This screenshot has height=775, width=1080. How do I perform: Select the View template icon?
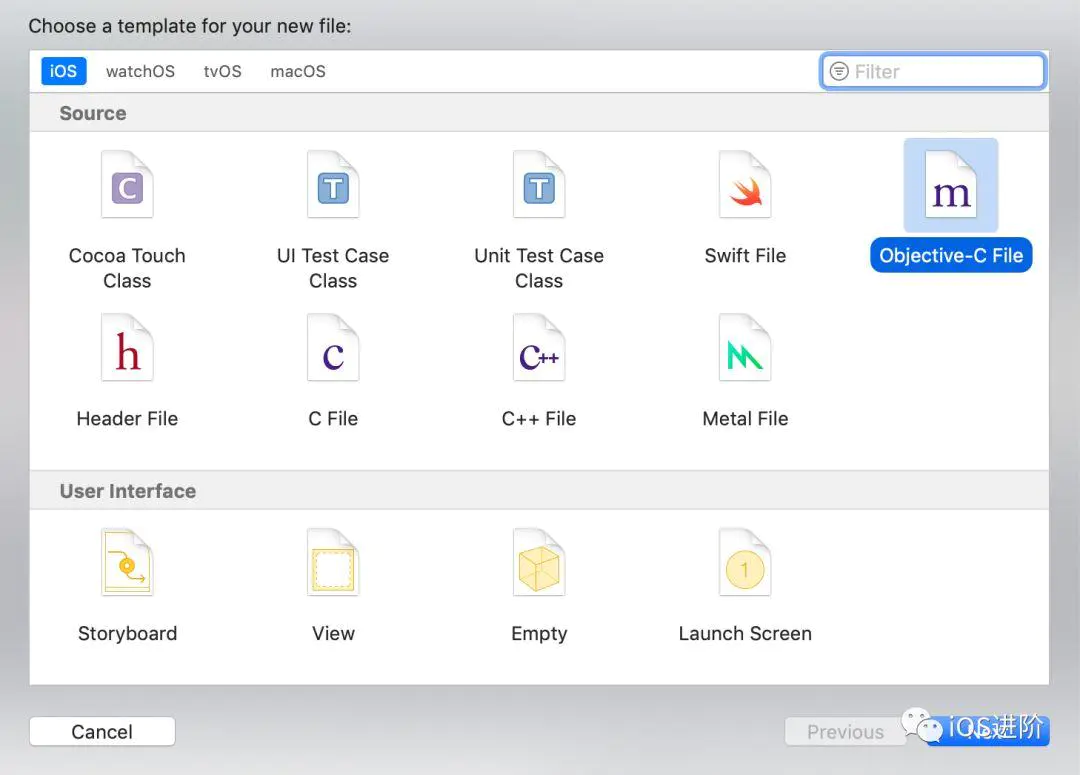333,562
